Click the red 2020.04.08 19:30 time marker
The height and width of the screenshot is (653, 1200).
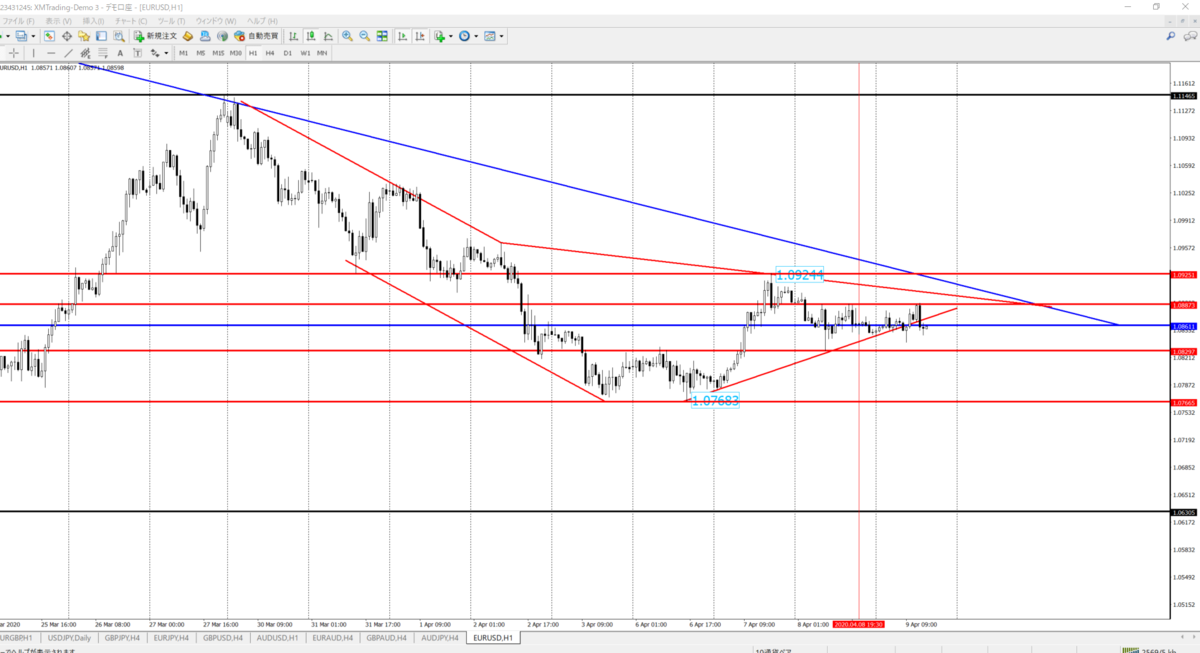pos(857,623)
